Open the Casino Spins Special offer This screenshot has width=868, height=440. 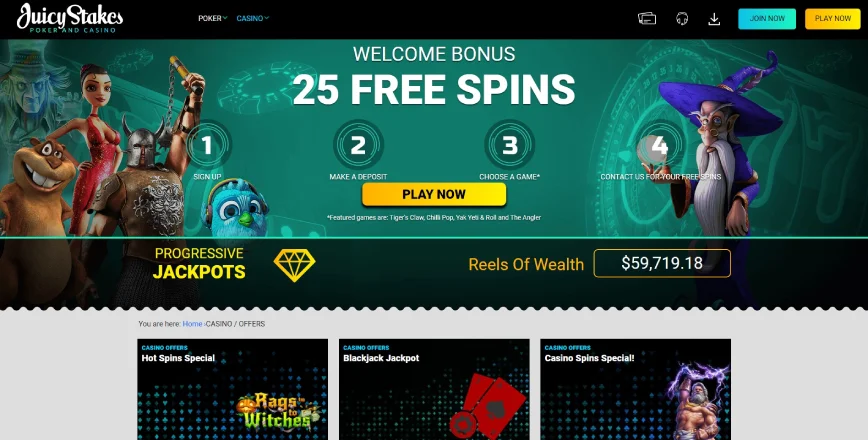point(636,390)
